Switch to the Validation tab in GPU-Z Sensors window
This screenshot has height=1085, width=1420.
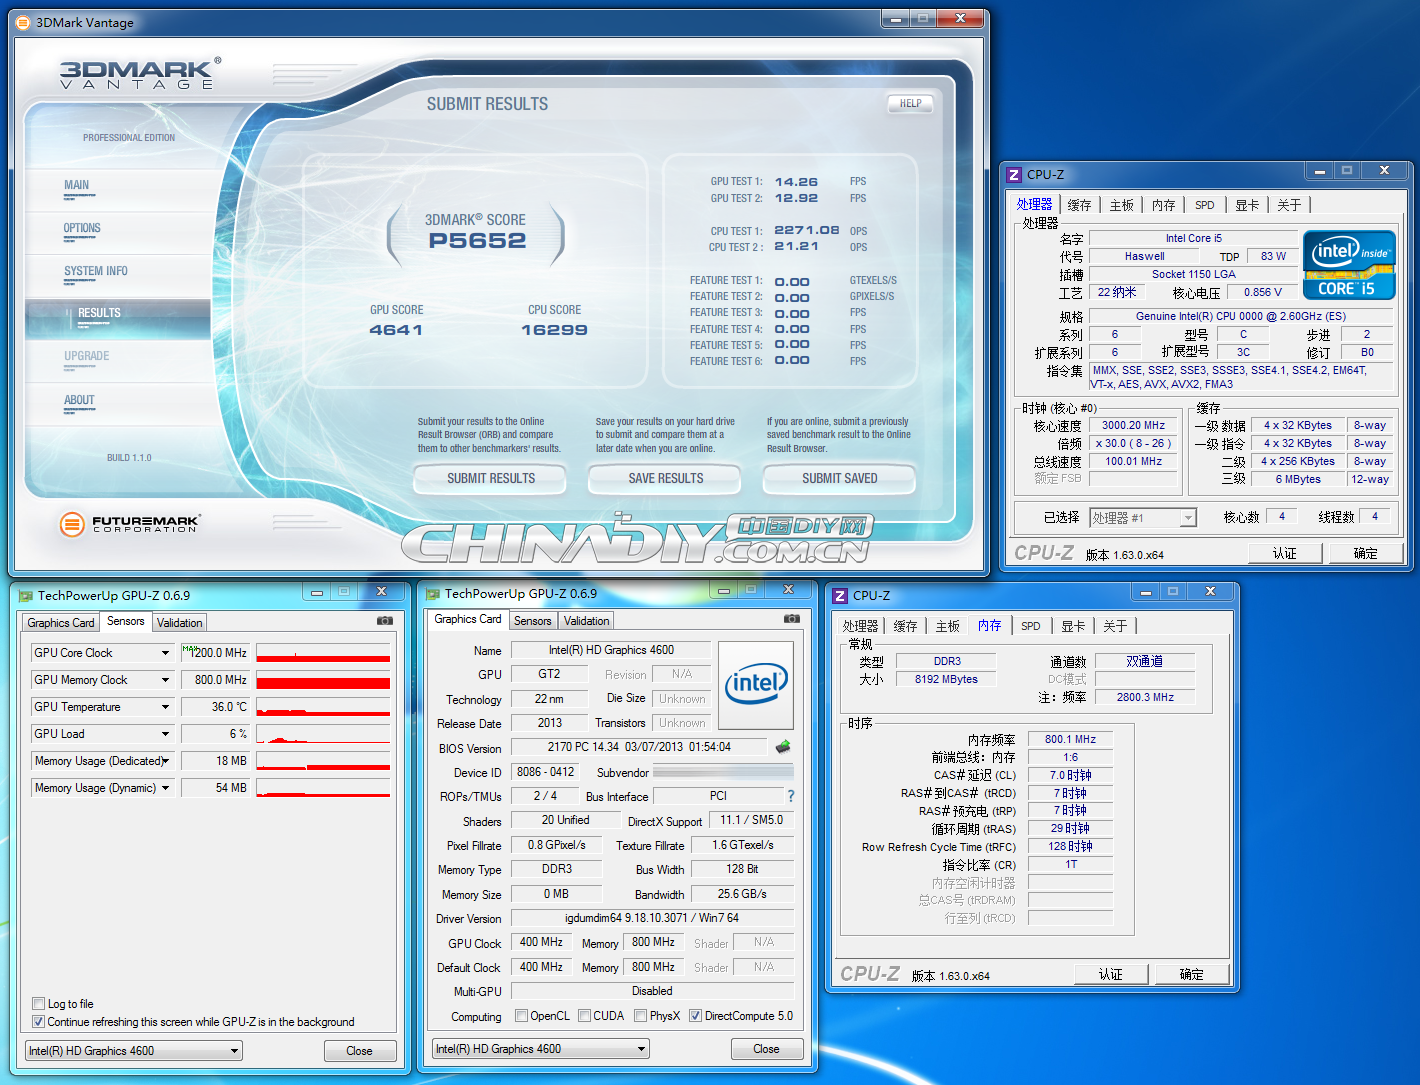pyautogui.click(x=180, y=622)
